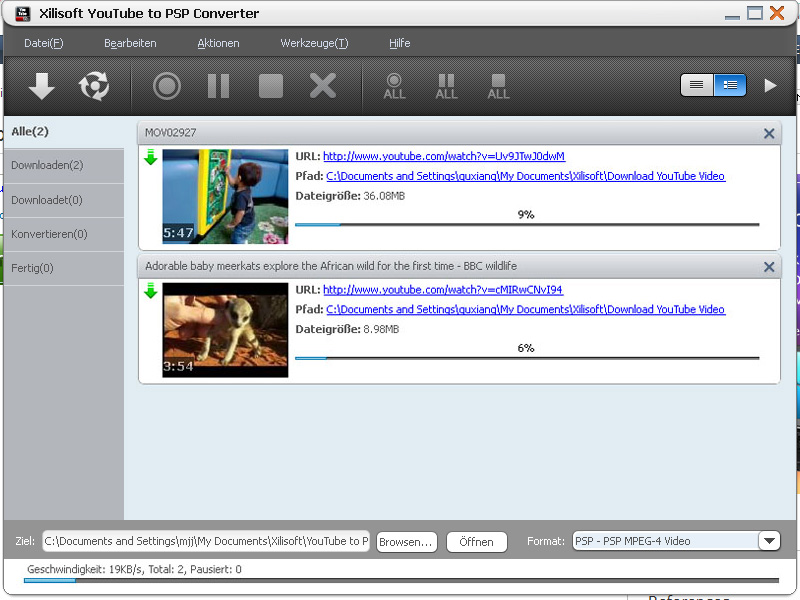The width and height of the screenshot is (800, 600).
Task: Maximize the Xilisoft converter window
Action: point(755,13)
